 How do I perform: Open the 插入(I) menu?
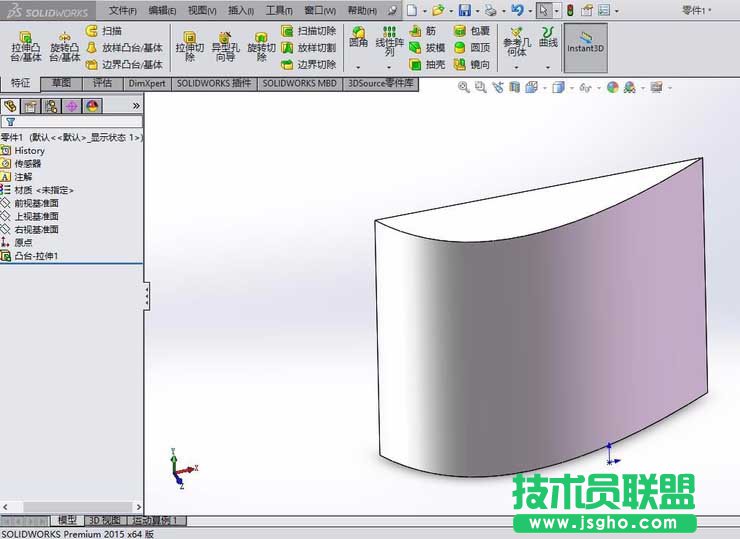(241, 10)
